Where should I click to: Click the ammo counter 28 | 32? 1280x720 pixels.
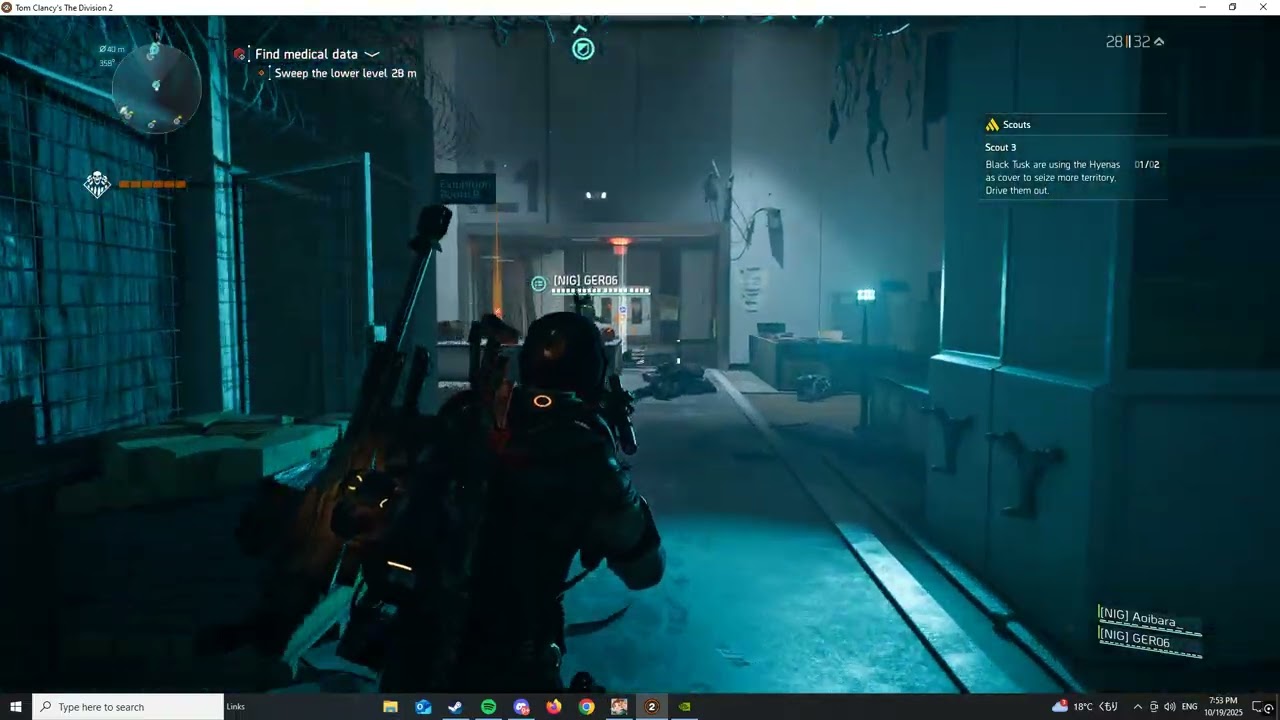pos(1128,41)
